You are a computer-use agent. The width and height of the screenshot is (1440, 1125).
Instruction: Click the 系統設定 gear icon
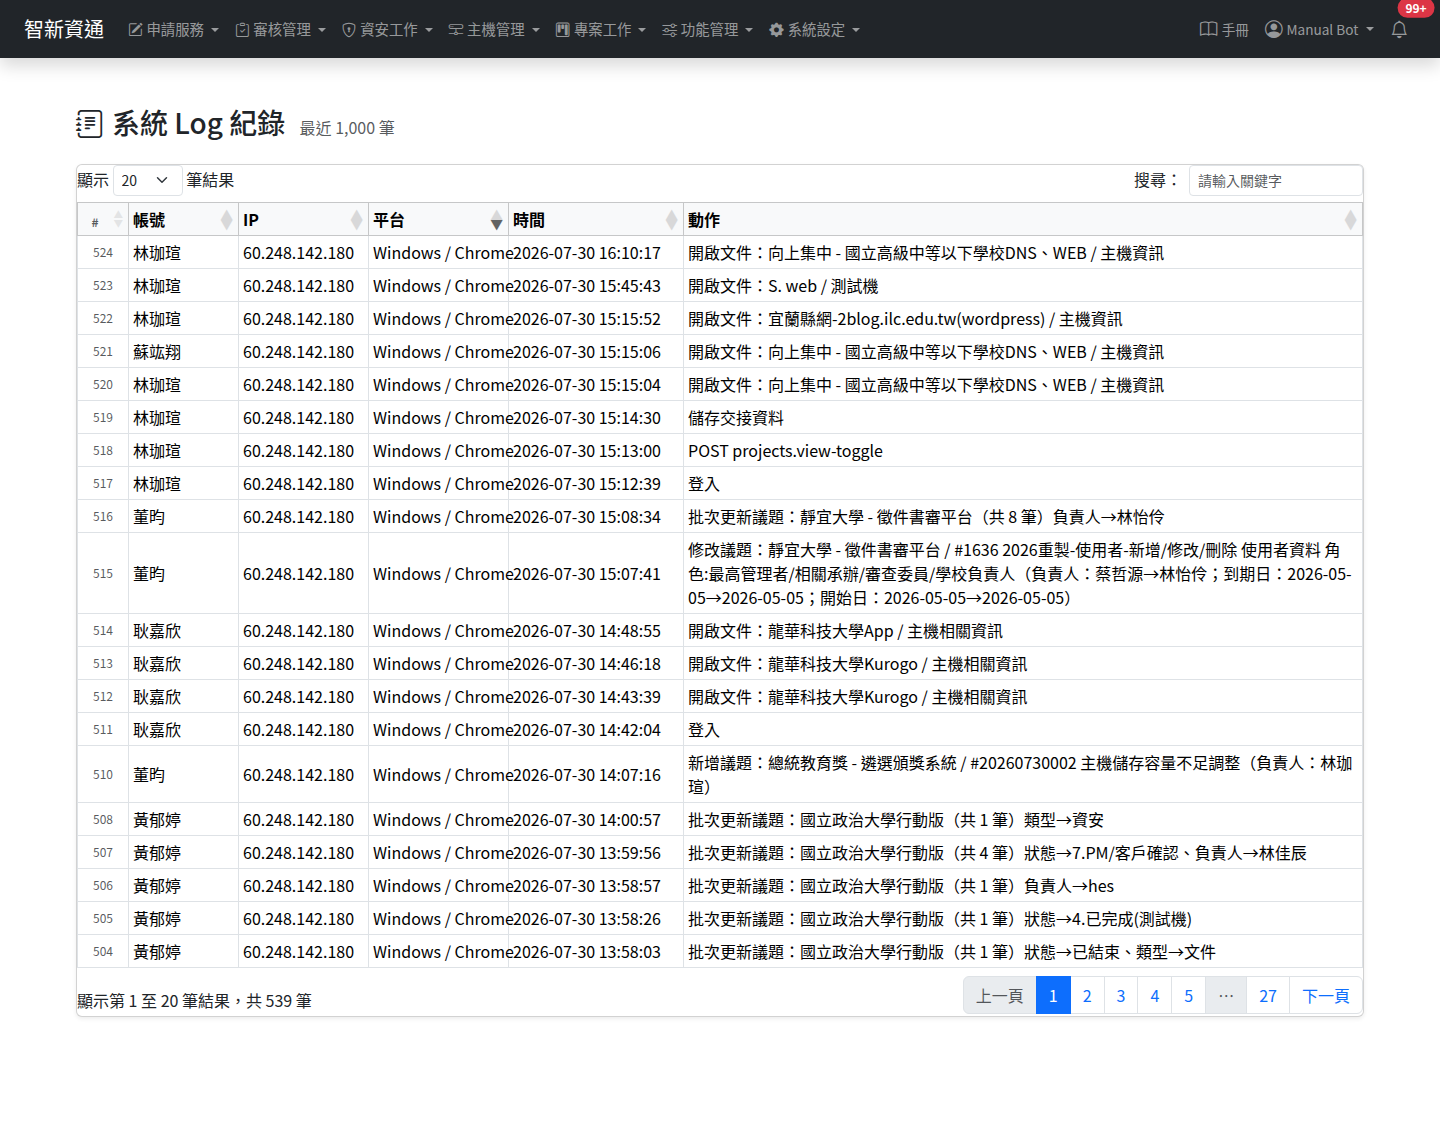coord(776,30)
